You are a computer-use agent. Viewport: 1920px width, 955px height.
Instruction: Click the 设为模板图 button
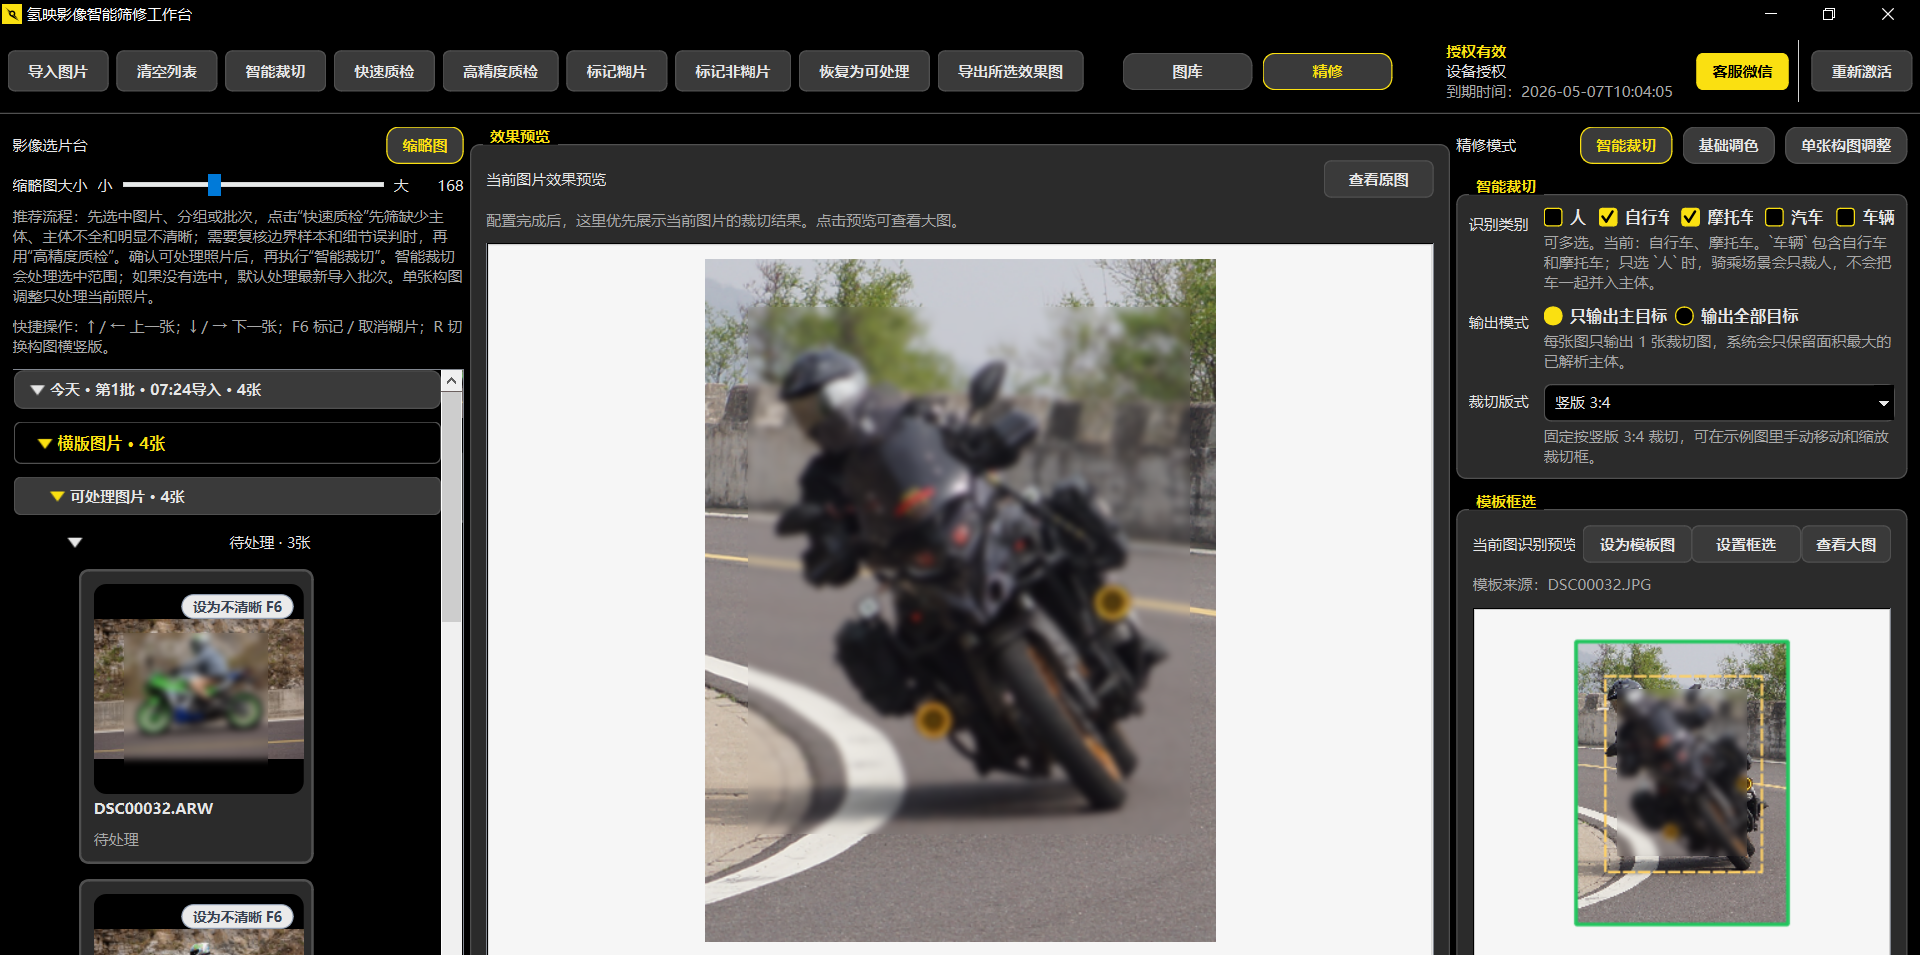1637,545
